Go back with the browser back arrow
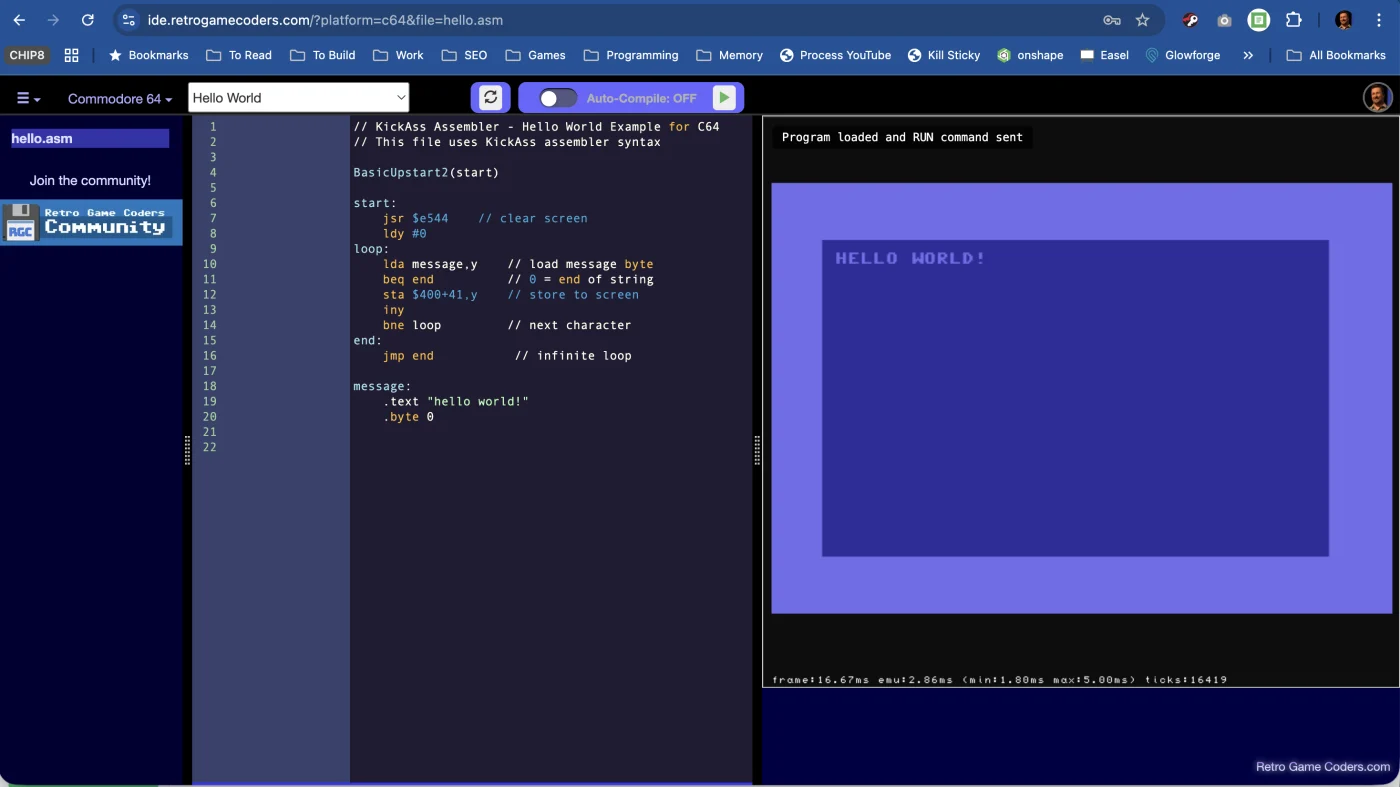Viewport: 1400px width, 787px height. [x=19, y=20]
